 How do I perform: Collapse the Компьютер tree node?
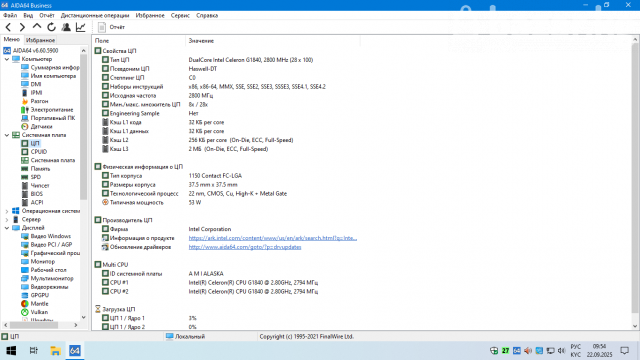[7, 59]
